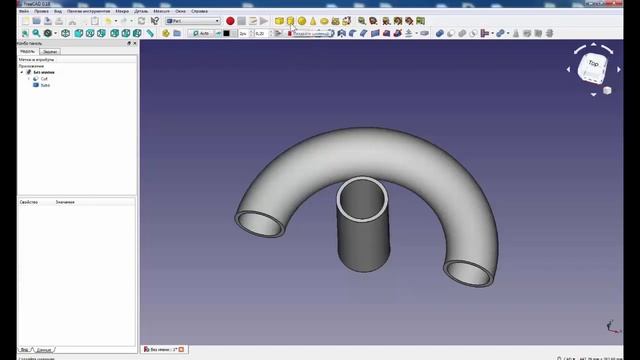Open the Auto snap mode selector
The image size is (640, 360).
[x=200, y=33]
